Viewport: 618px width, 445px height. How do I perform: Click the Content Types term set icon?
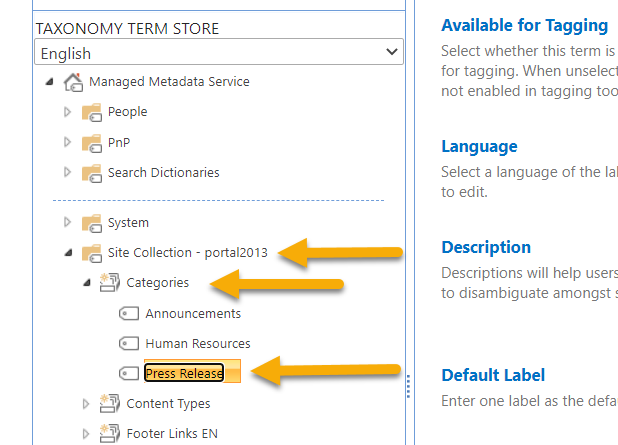(110, 404)
